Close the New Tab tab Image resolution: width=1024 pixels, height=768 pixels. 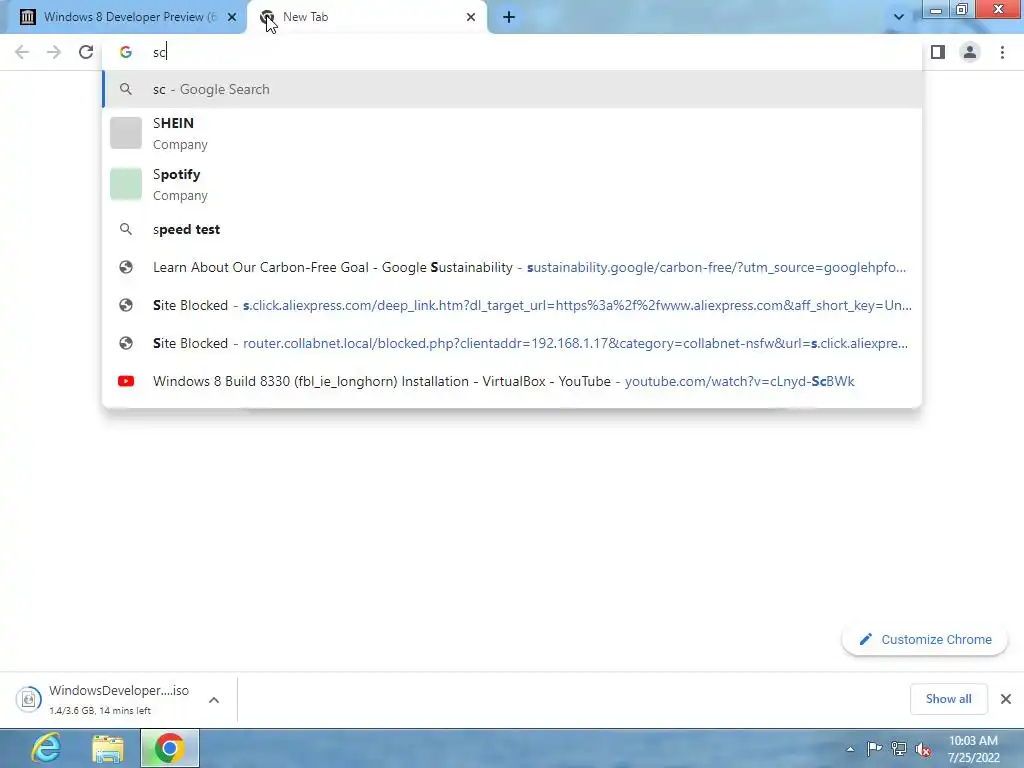point(471,17)
